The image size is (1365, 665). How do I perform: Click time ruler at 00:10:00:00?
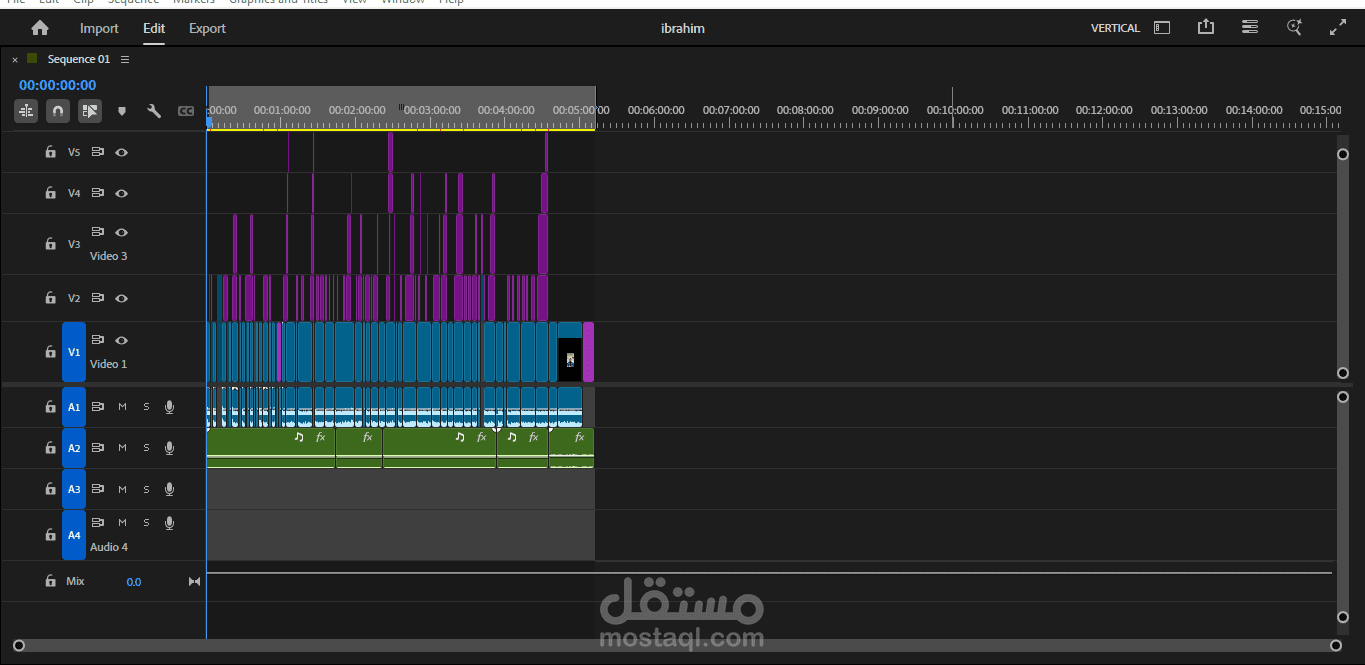pyautogui.click(x=955, y=110)
